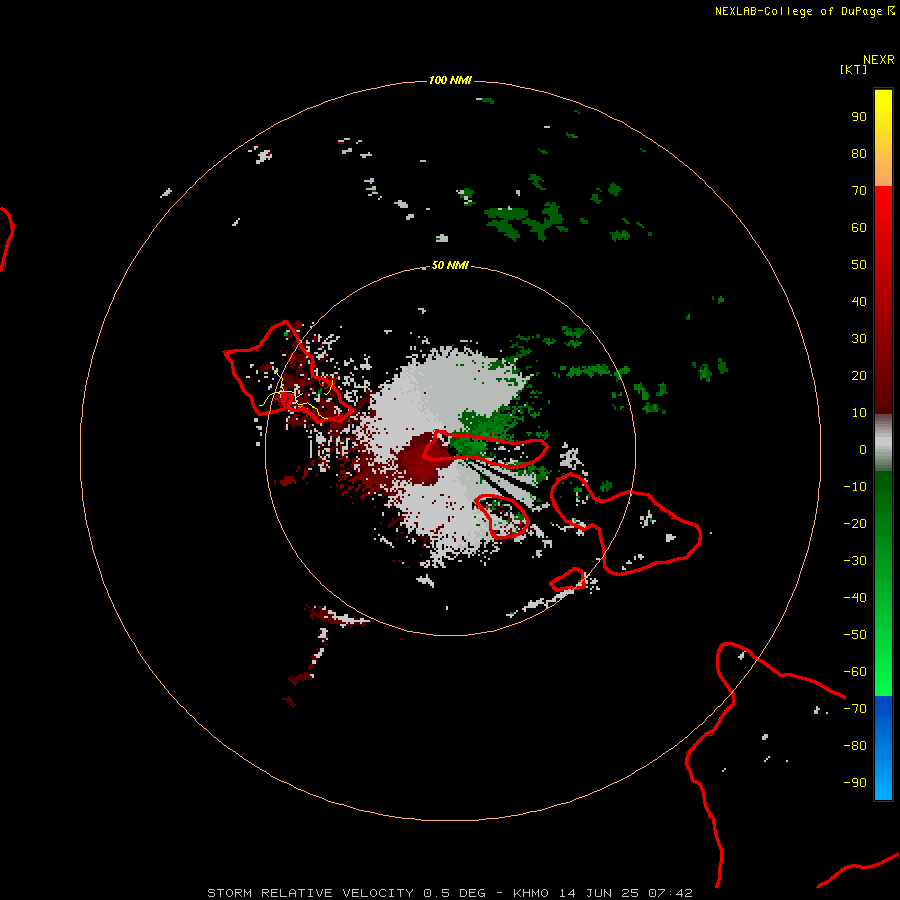Viewport: 900px width, 900px height.
Task: Click the 14 JUN 25 date stamp
Action: click(599, 893)
